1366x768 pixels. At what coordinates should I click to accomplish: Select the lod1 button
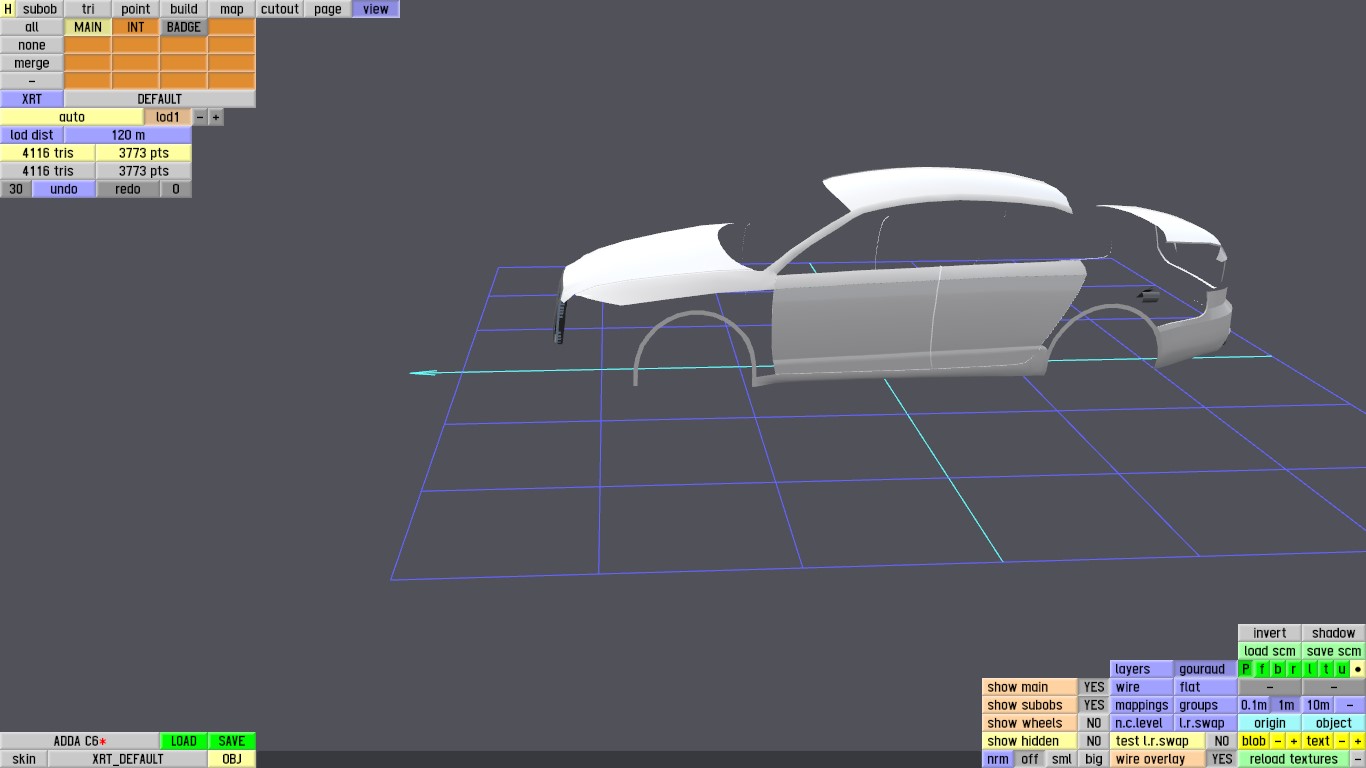168,117
